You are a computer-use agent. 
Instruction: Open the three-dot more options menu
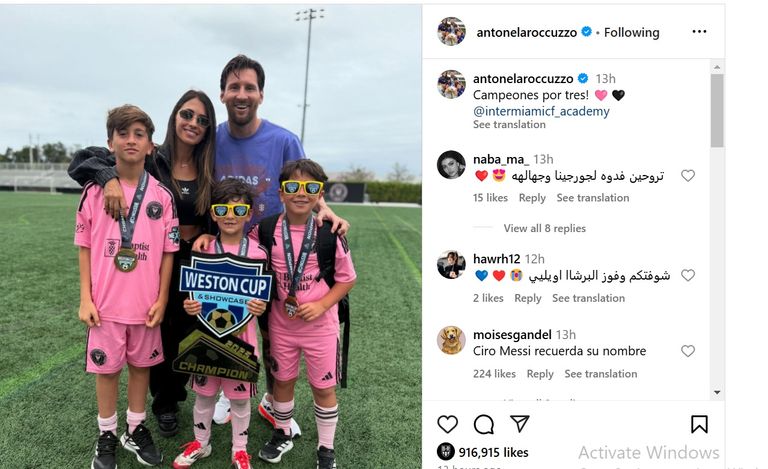(x=699, y=32)
